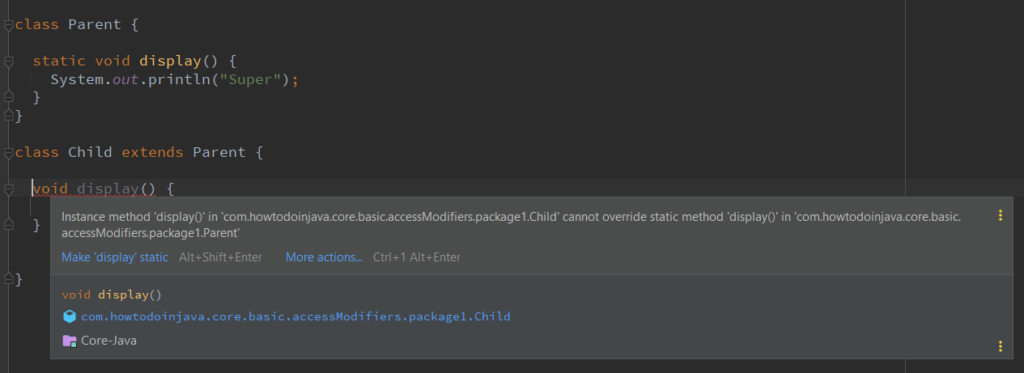
Task: Click the Core-Java module label
Action: click(x=108, y=340)
